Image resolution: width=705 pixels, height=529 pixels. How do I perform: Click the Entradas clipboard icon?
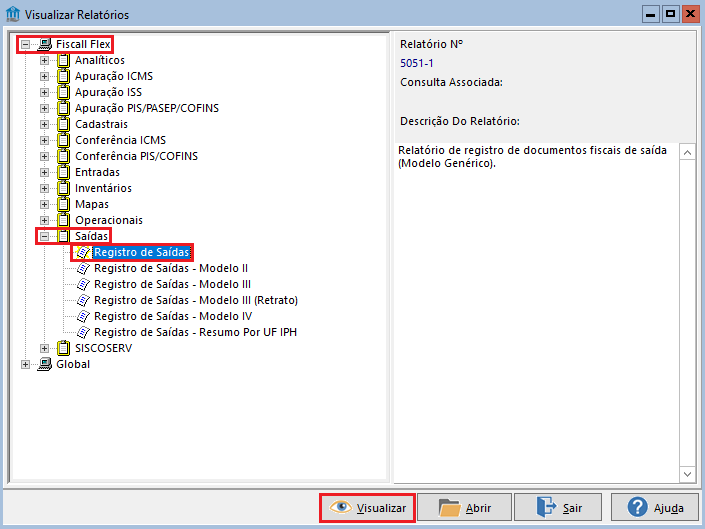point(64,172)
